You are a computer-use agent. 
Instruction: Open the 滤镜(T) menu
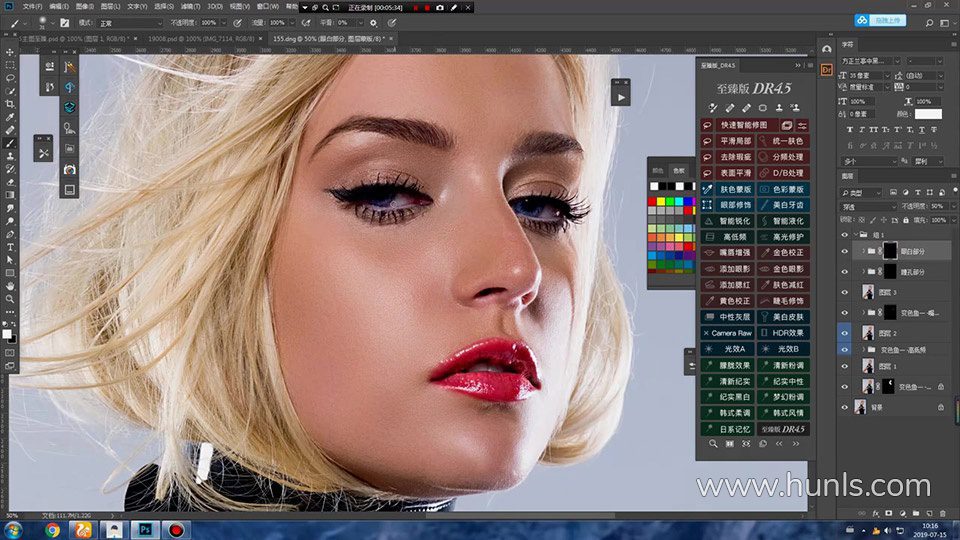click(190, 7)
